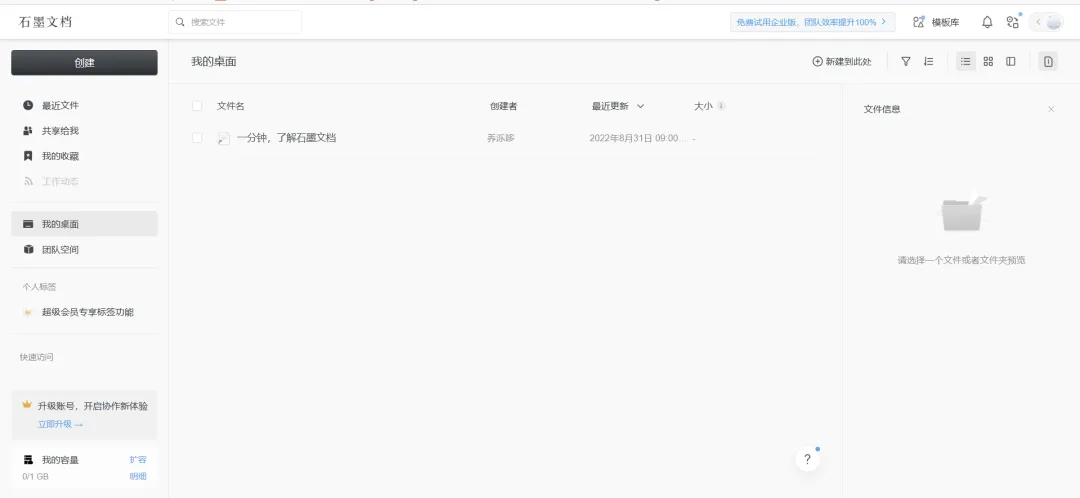1080x498 pixels.
Task: Open 共享给我 in sidebar
Action: (84, 131)
